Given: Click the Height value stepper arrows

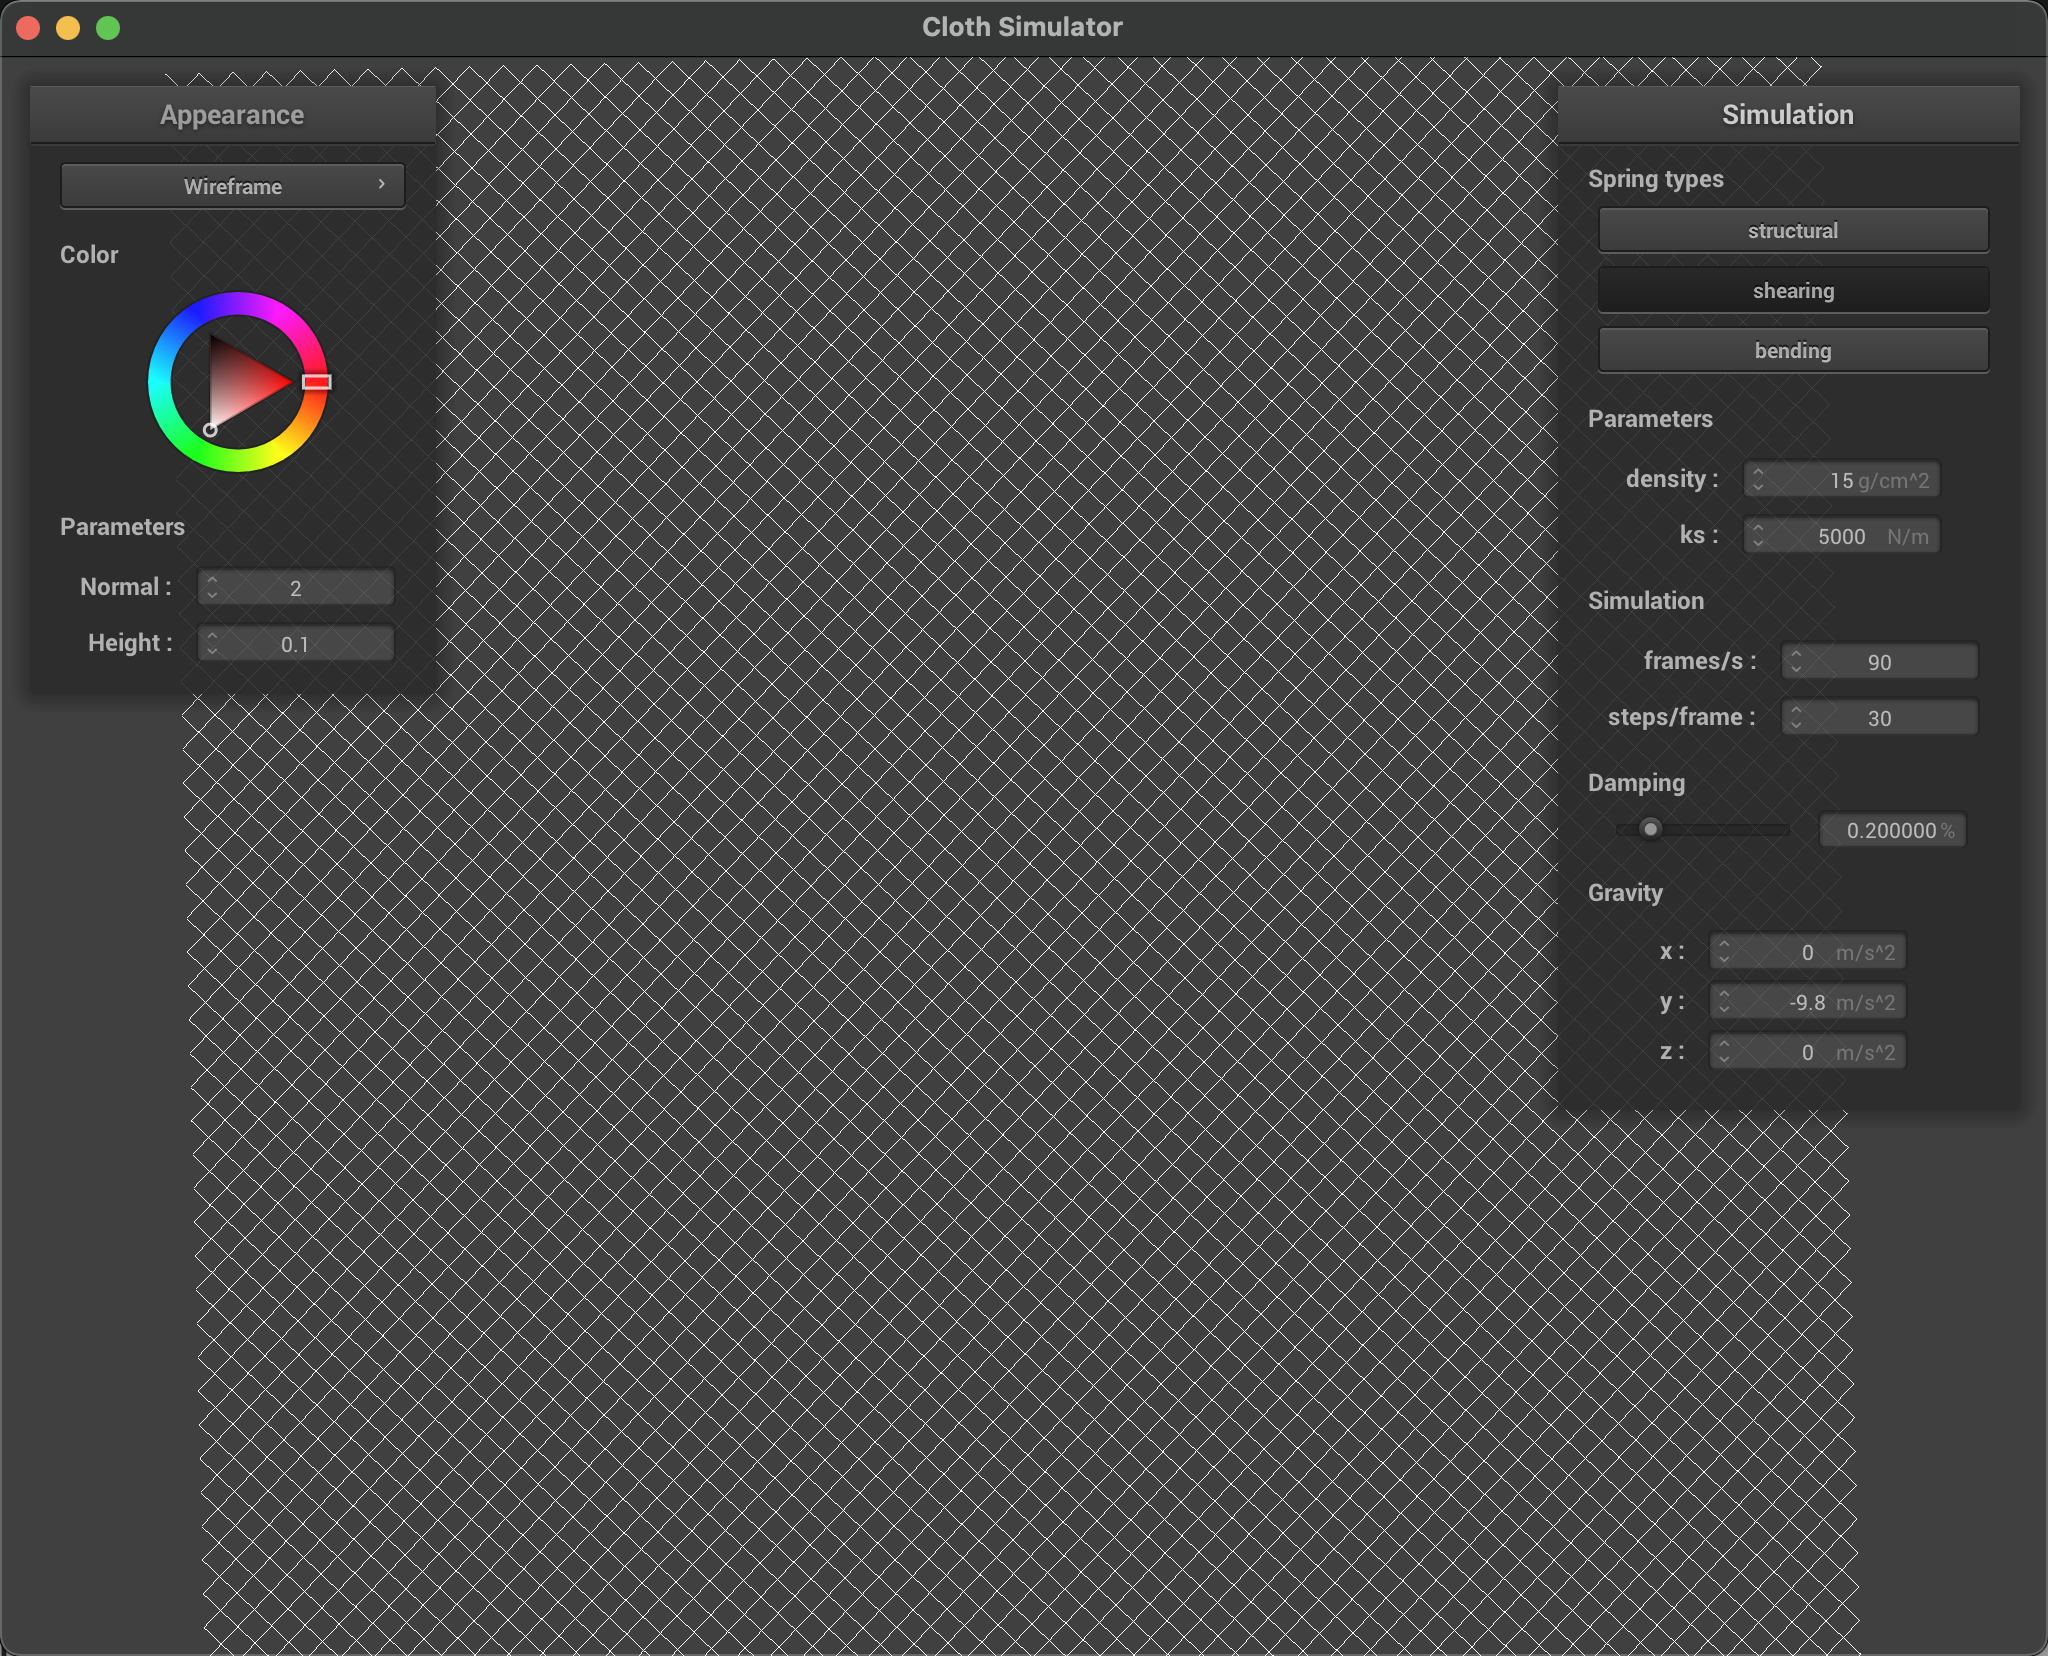Looking at the screenshot, I should pyautogui.click(x=212, y=643).
